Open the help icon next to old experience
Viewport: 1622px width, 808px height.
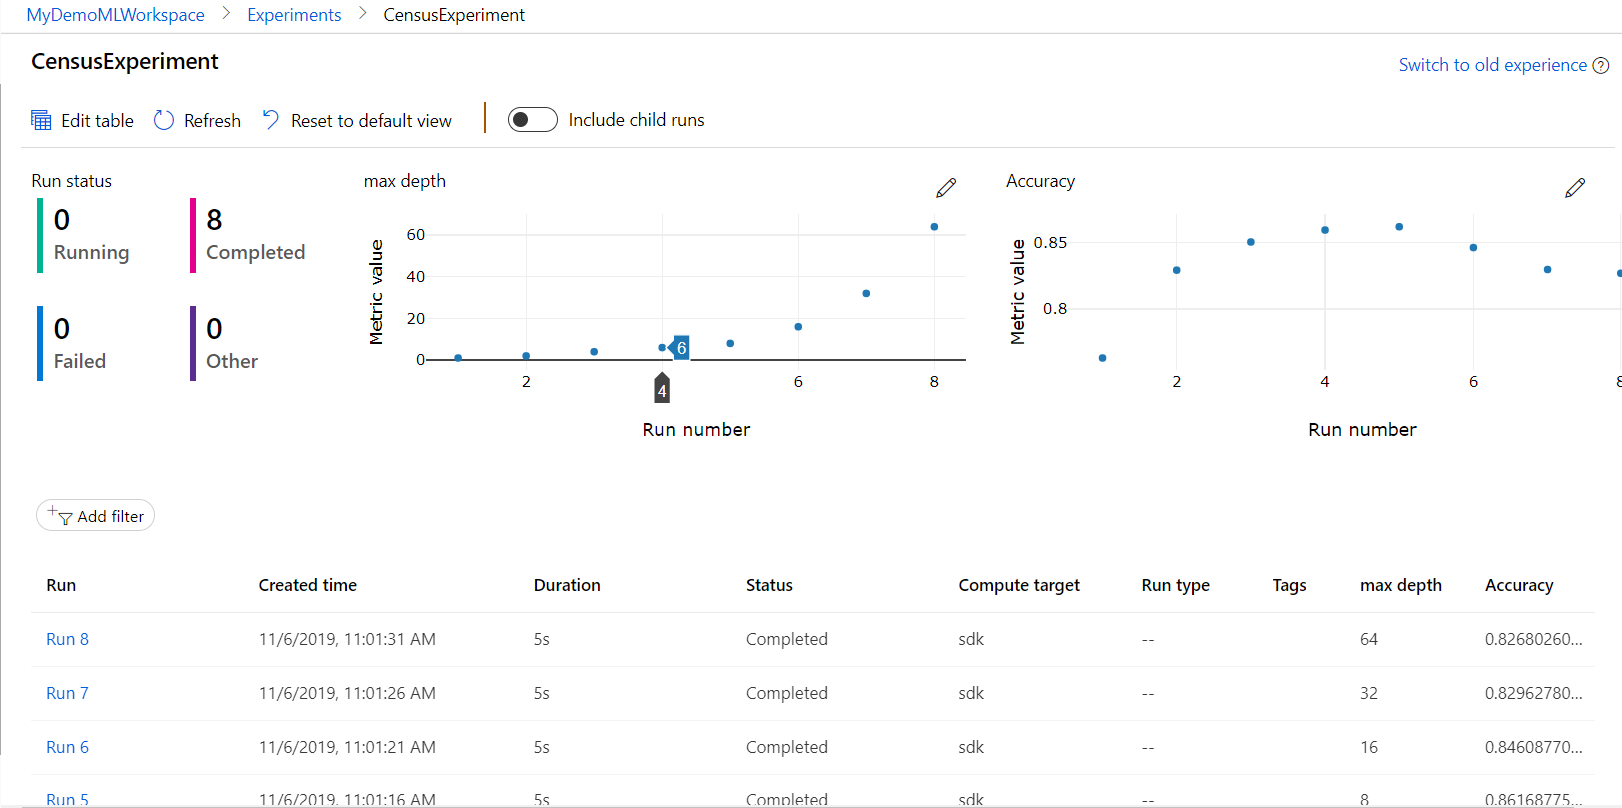tap(1601, 65)
